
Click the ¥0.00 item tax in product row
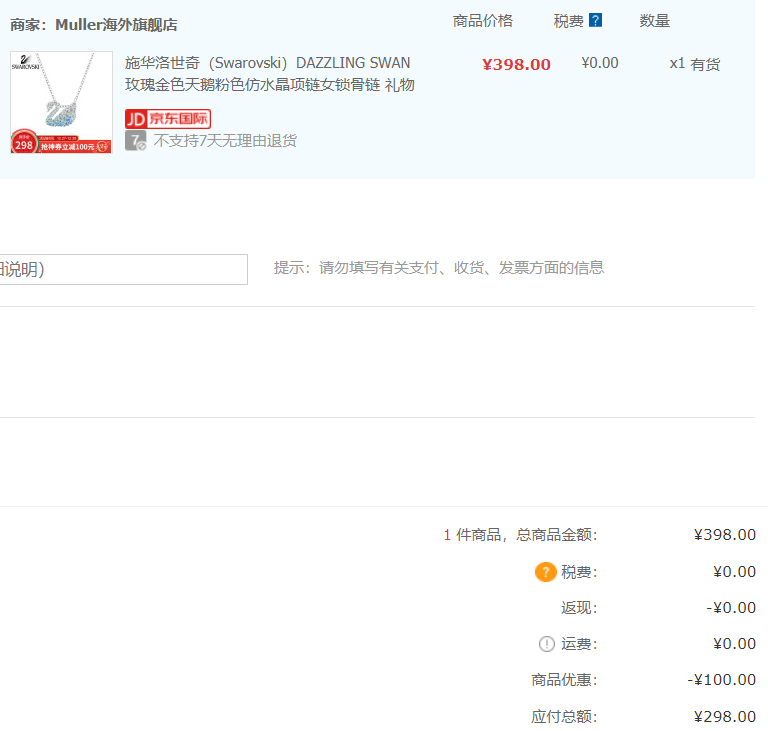click(600, 63)
